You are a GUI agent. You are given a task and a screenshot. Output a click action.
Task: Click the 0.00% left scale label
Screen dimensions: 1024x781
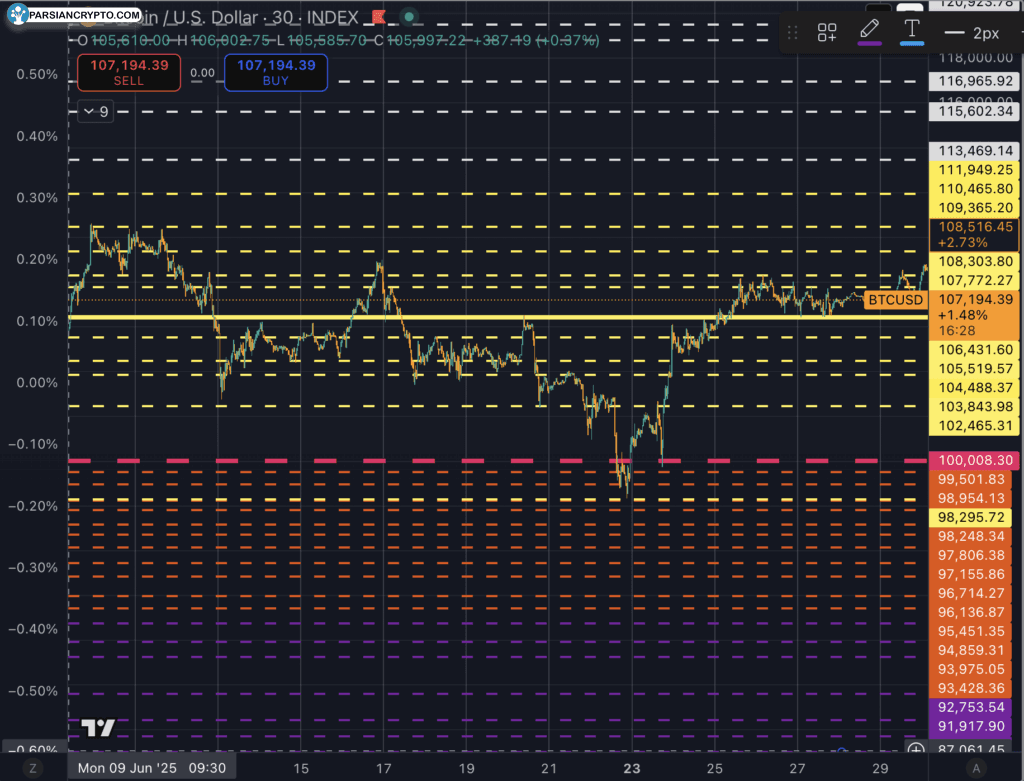coord(37,383)
